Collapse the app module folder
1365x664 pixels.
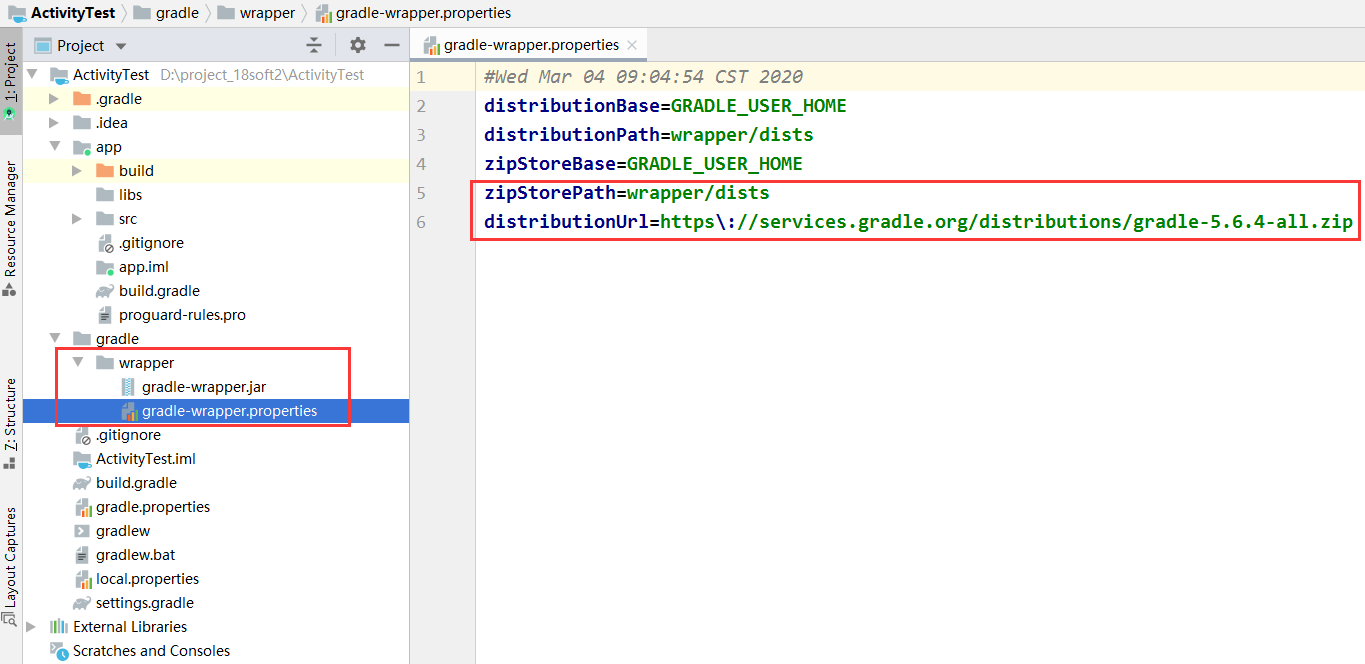click(x=54, y=147)
